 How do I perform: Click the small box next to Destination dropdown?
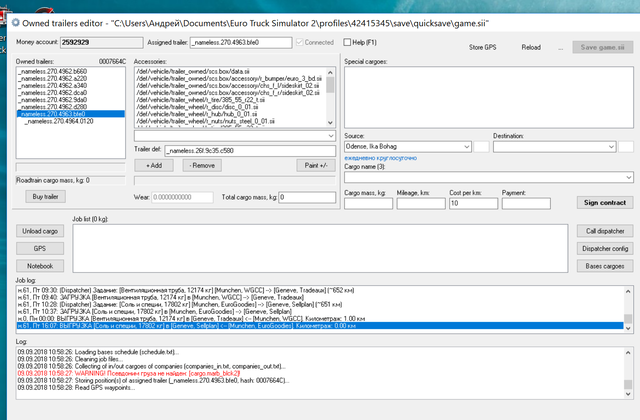click(x=626, y=147)
